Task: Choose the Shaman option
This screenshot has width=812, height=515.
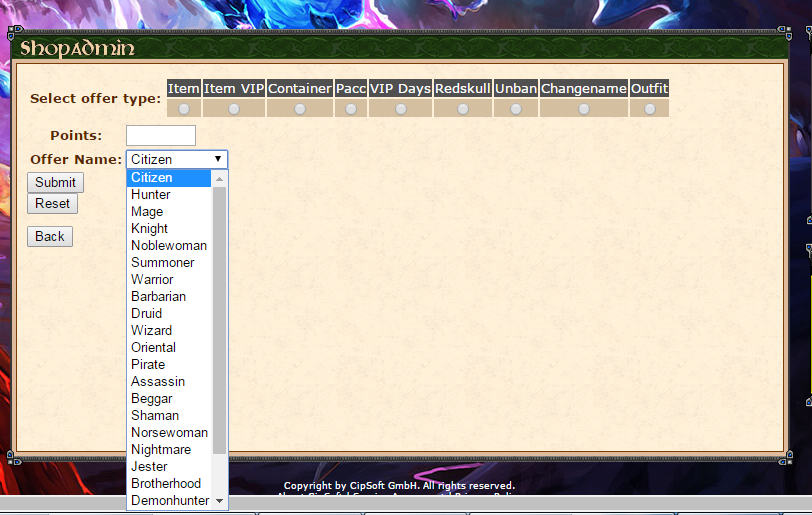Action: pyautogui.click(x=169, y=416)
